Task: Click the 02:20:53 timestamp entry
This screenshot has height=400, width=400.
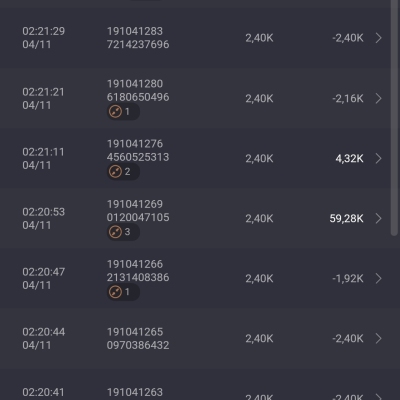Action: [x=44, y=218]
